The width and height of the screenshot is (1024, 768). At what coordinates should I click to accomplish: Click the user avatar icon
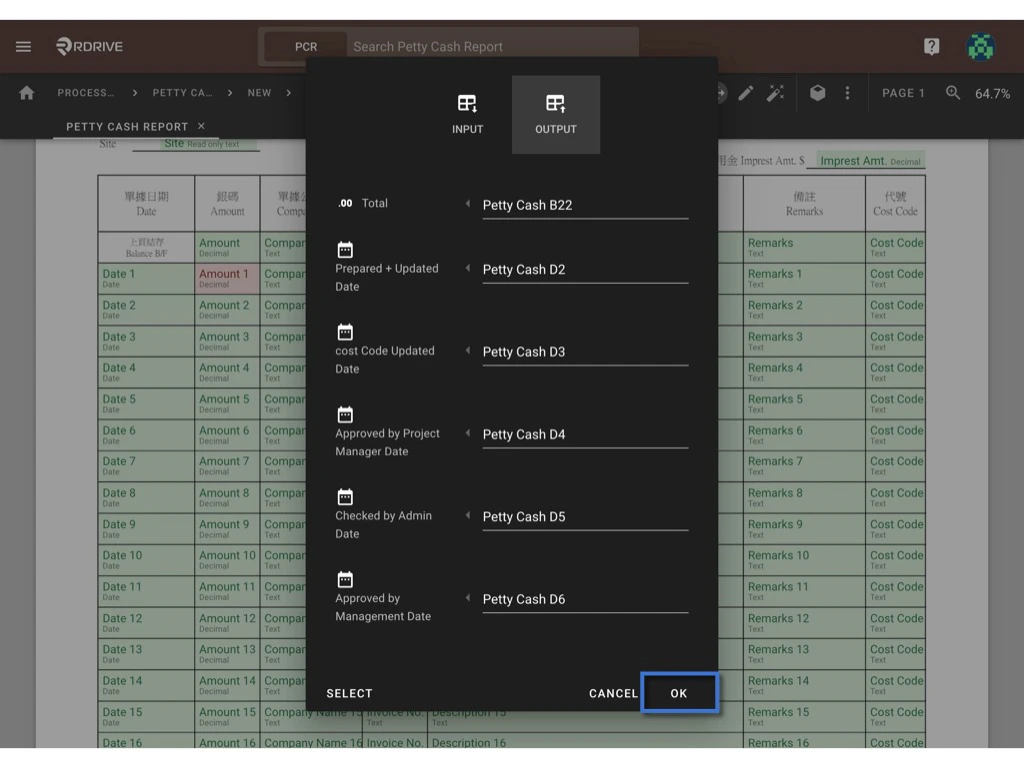point(980,46)
